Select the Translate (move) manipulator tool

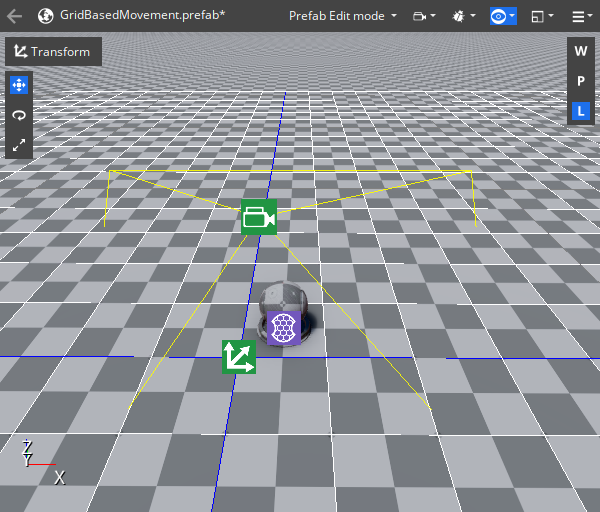coord(19,84)
